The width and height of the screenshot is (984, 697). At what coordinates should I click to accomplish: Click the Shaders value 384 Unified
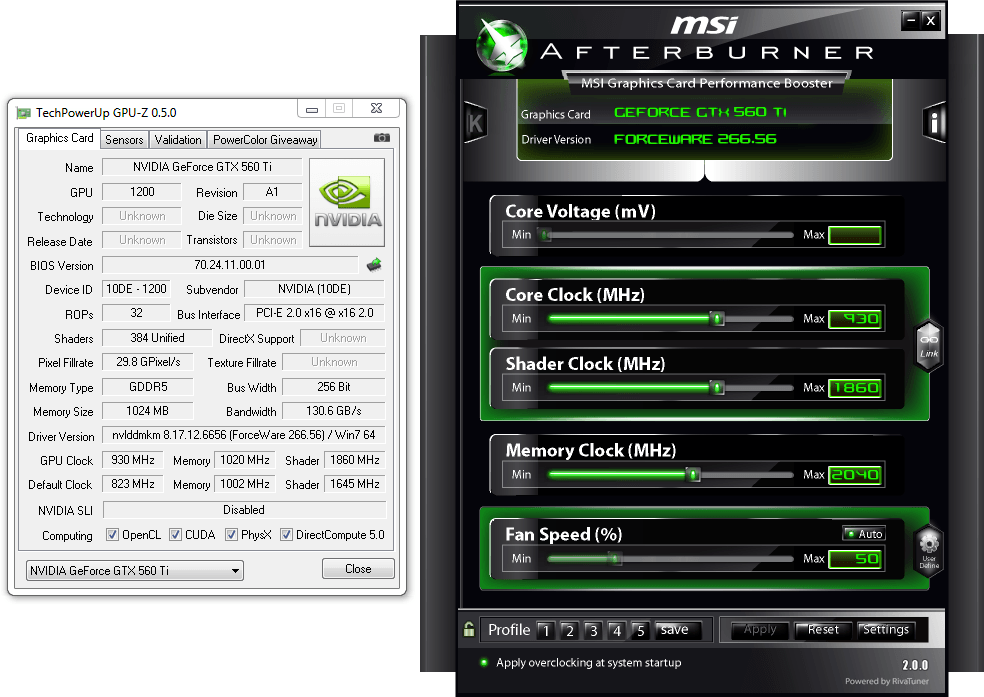157,338
